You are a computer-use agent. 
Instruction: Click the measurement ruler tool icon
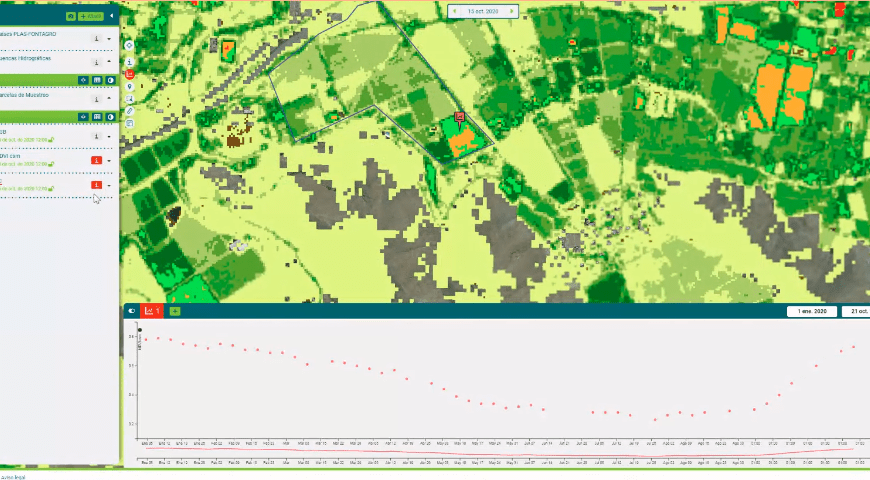coord(129,111)
